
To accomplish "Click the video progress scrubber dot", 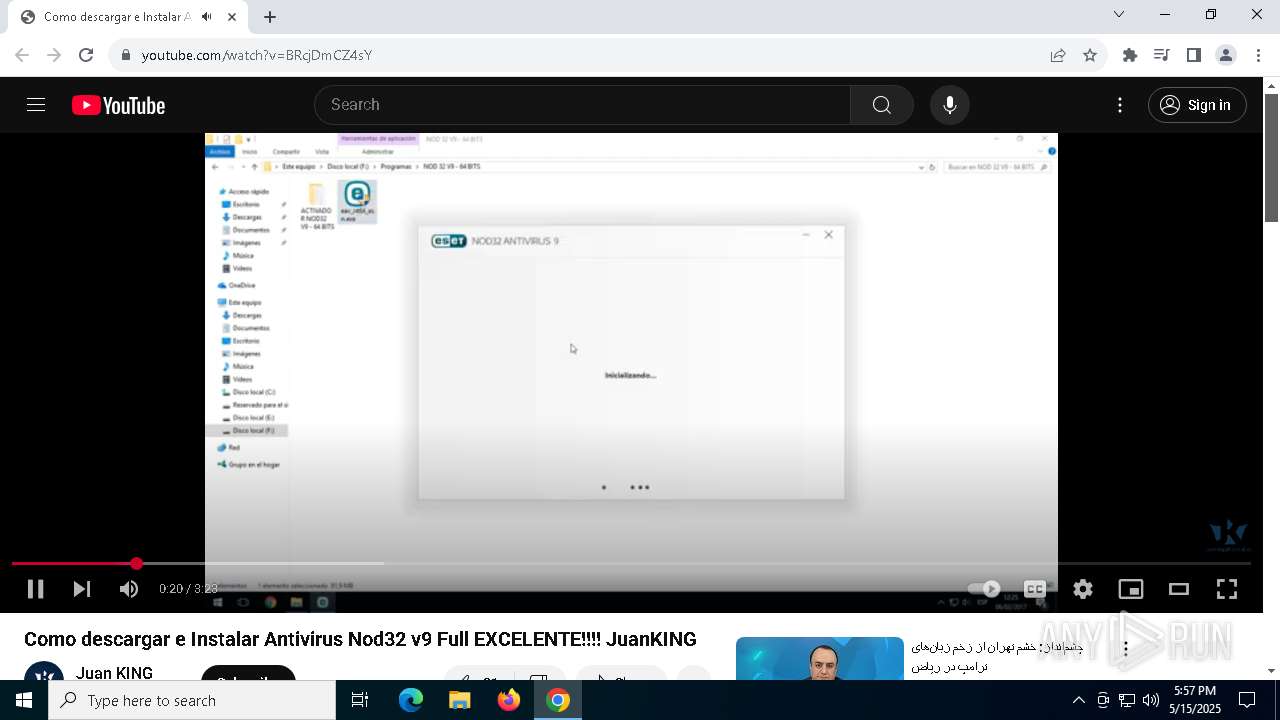I will [x=136, y=564].
